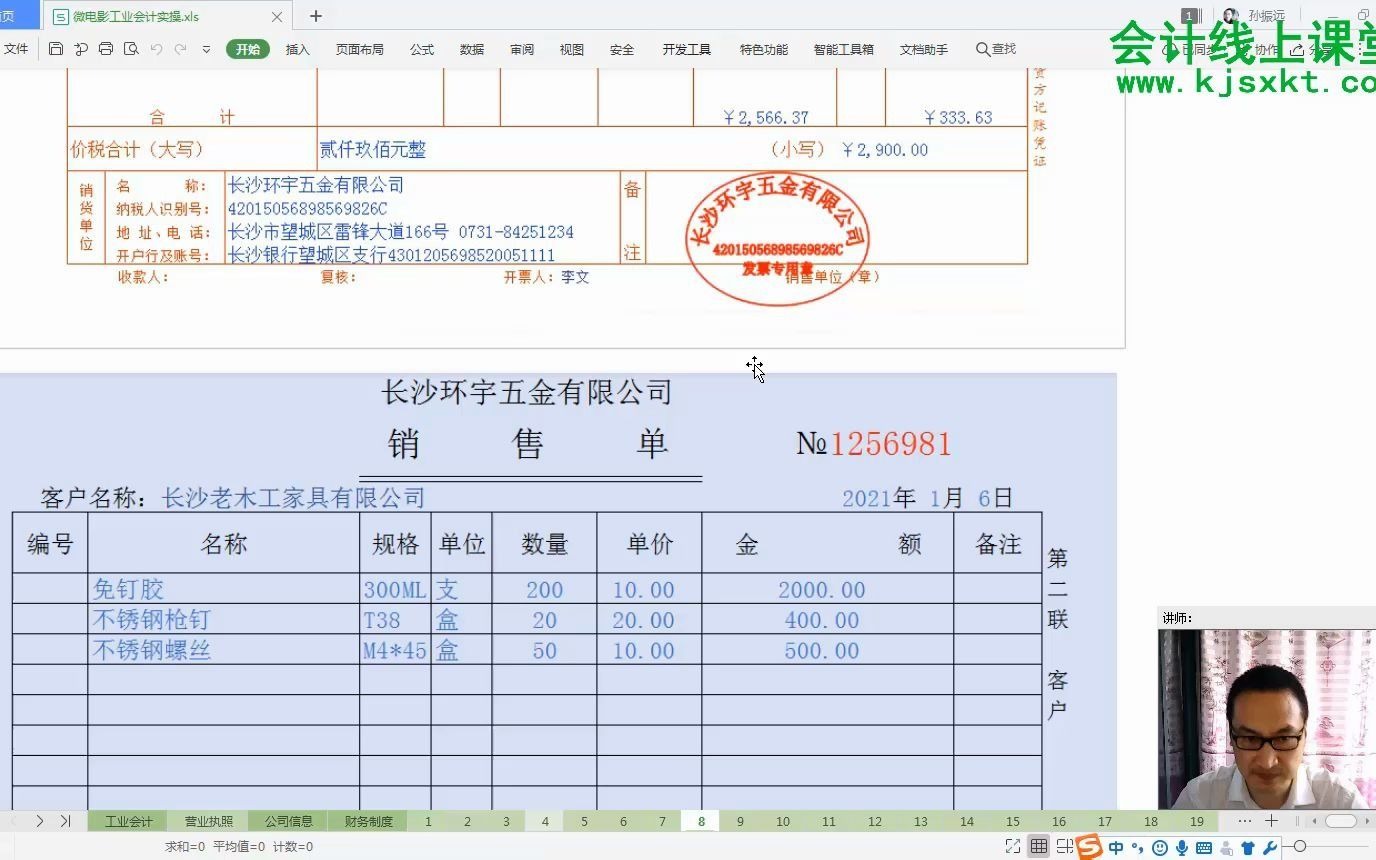
Task: Switch to sheet tab 19
Action: (x=1197, y=821)
